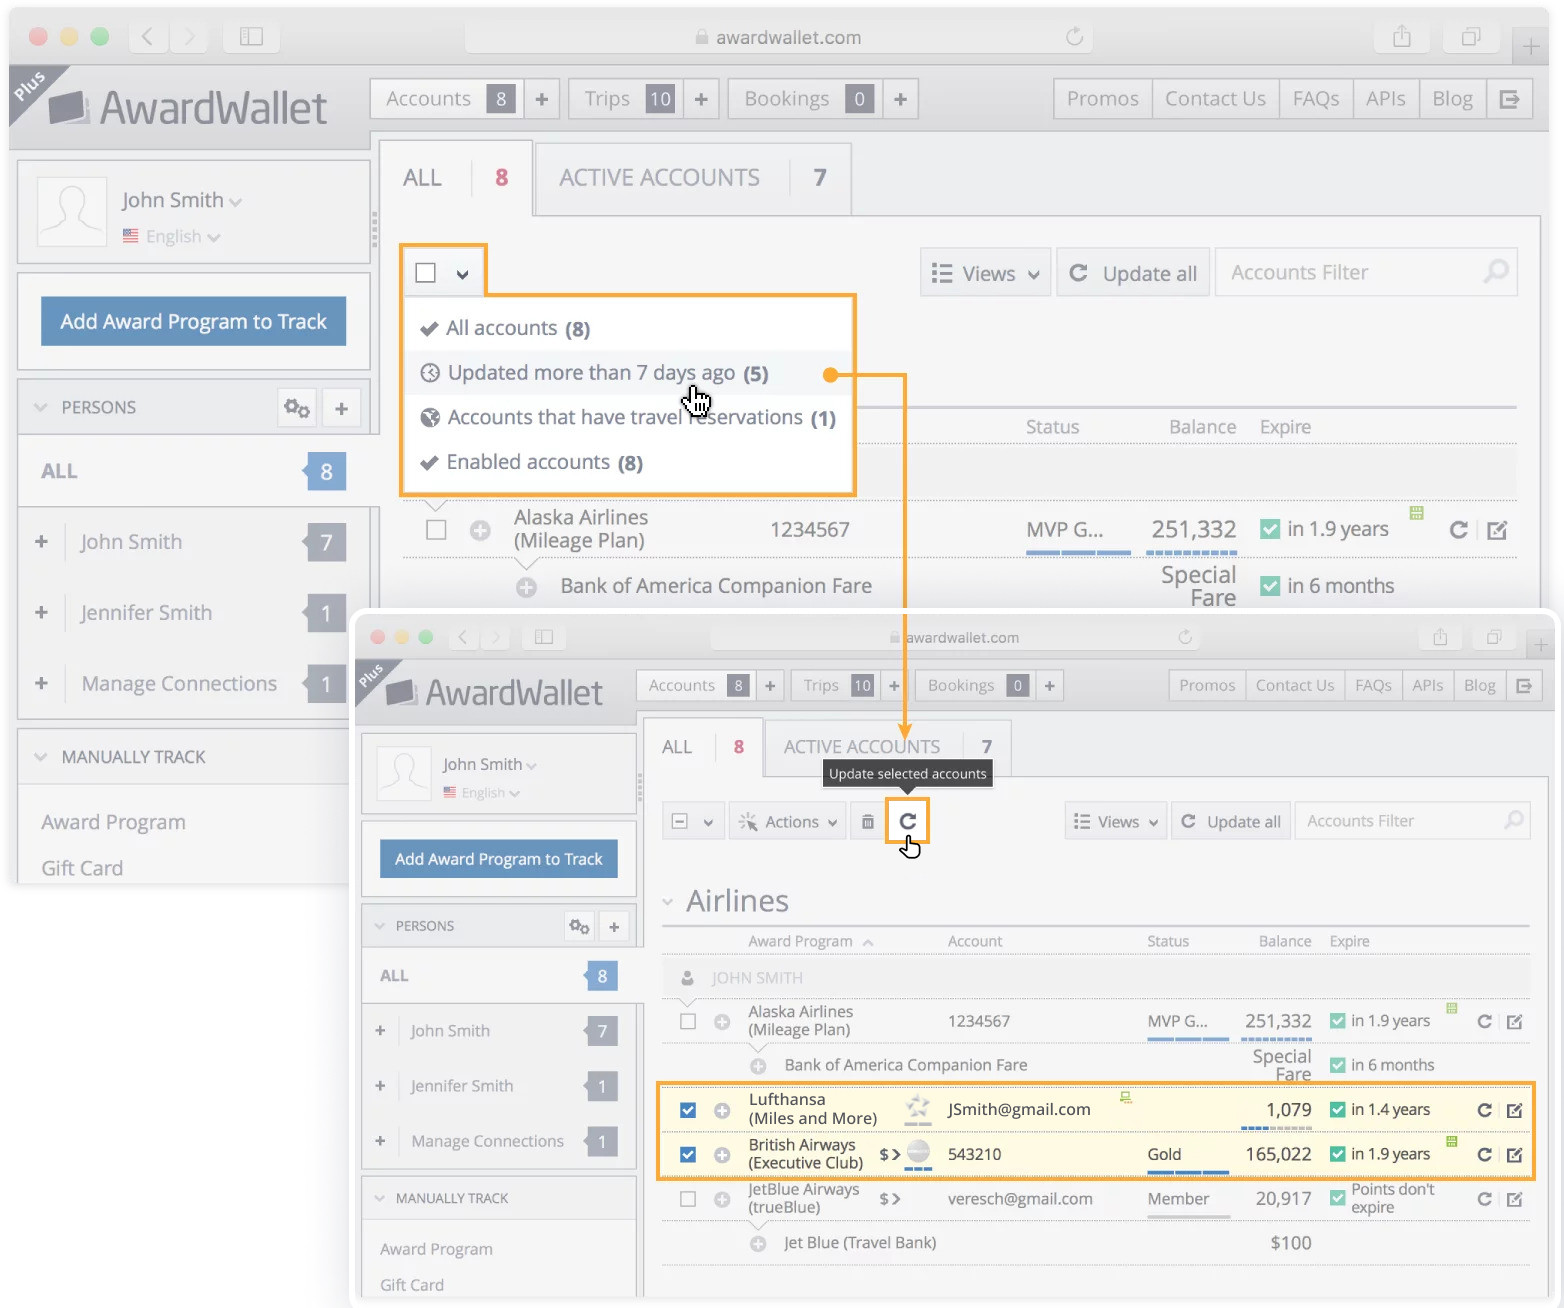Click MVP status progress bar in back window
1564x1308 pixels.
(x=1078, y=552)
